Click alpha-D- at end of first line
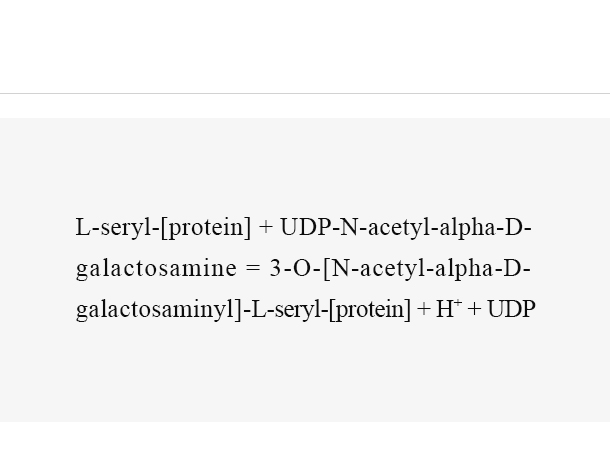Screen dimensions: 610x463 tap(485, 227)
